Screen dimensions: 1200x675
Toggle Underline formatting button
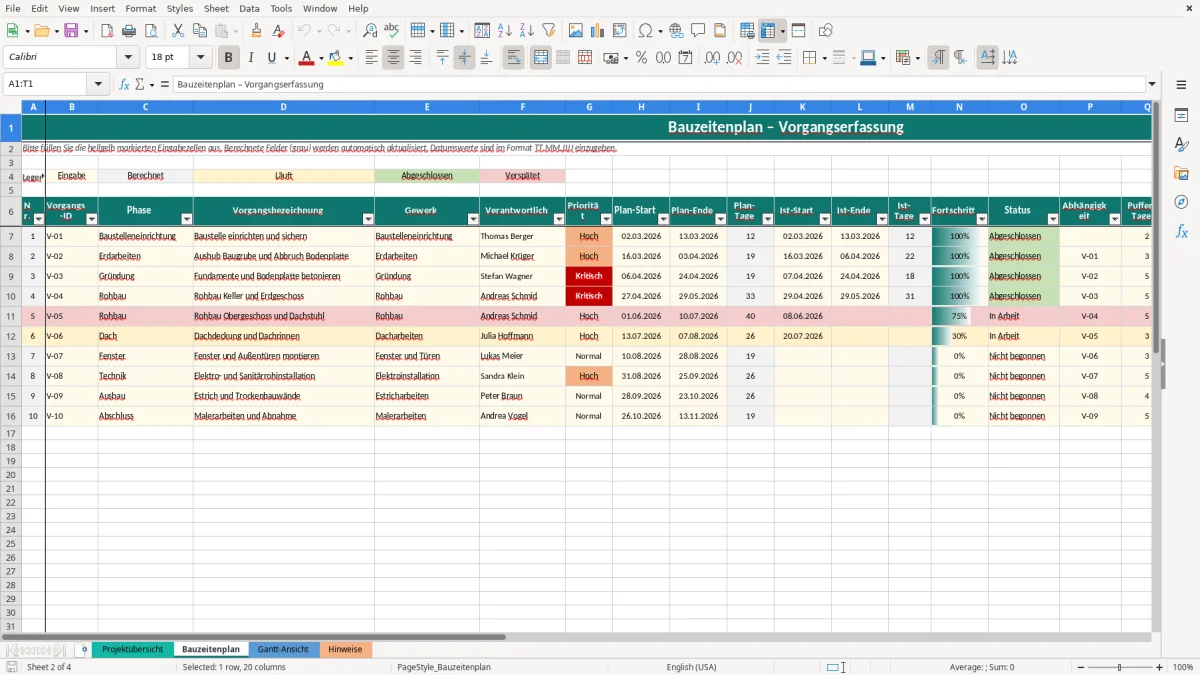click(272, 58)
